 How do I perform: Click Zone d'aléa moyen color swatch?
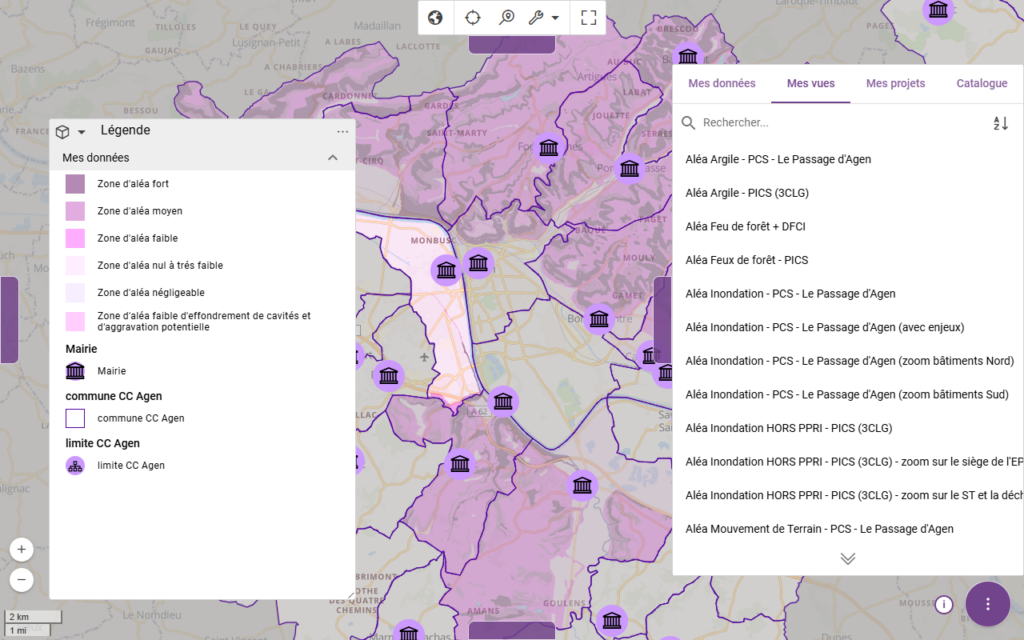[x=75, y=211]
